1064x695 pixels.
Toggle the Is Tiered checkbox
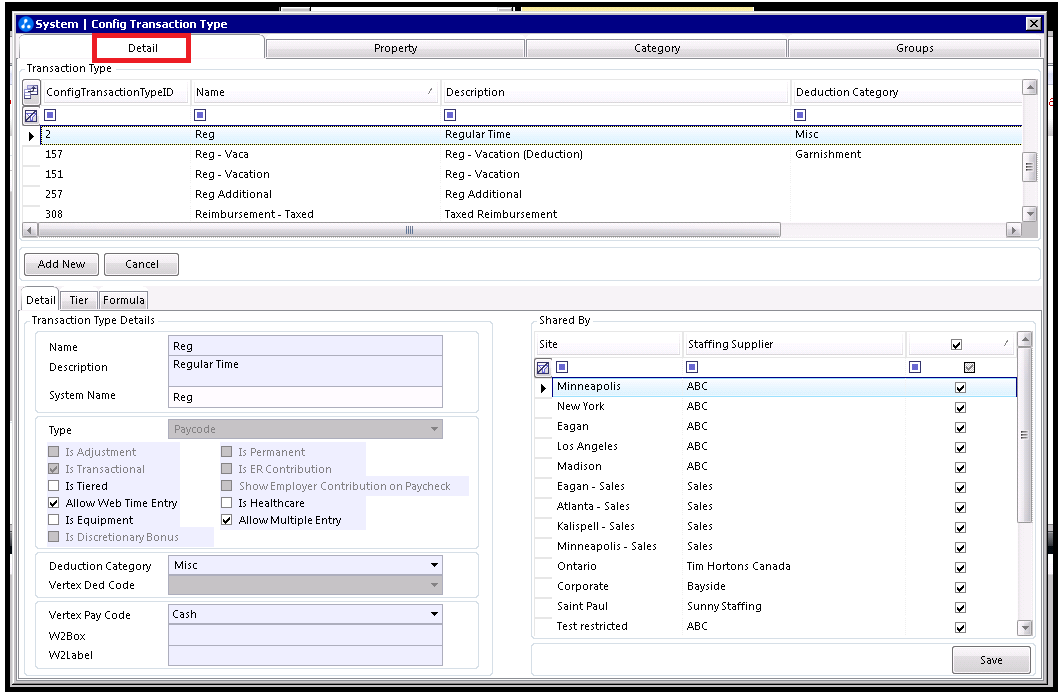[54, 486]
